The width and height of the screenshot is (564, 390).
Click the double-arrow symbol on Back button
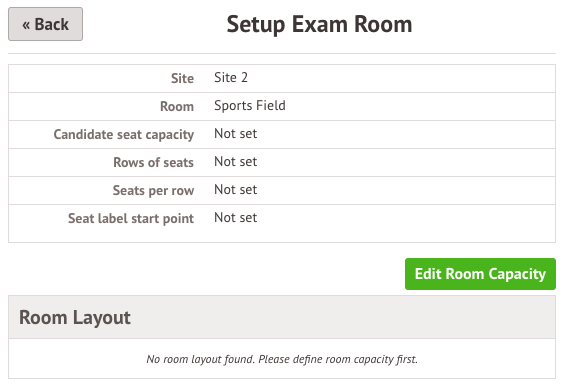(26, 25)
